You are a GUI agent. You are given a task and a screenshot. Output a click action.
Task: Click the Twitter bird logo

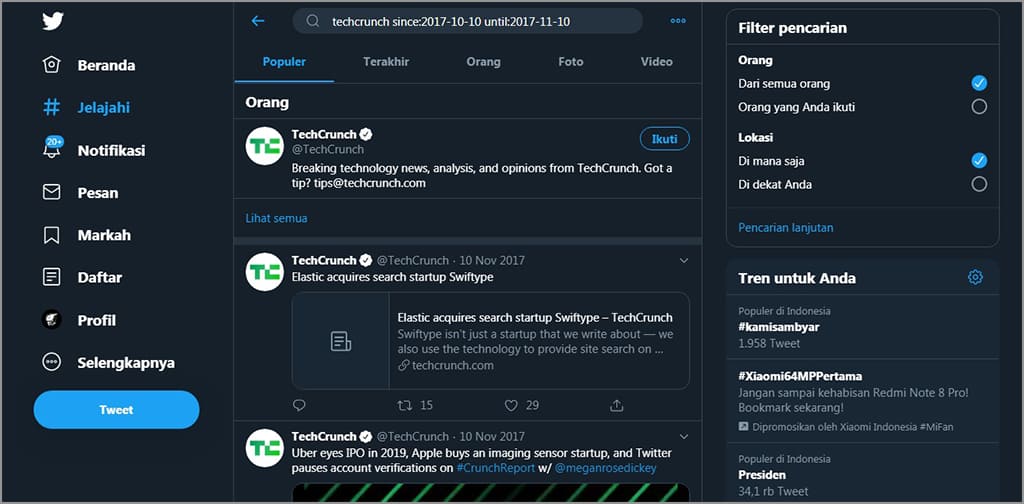53,21
